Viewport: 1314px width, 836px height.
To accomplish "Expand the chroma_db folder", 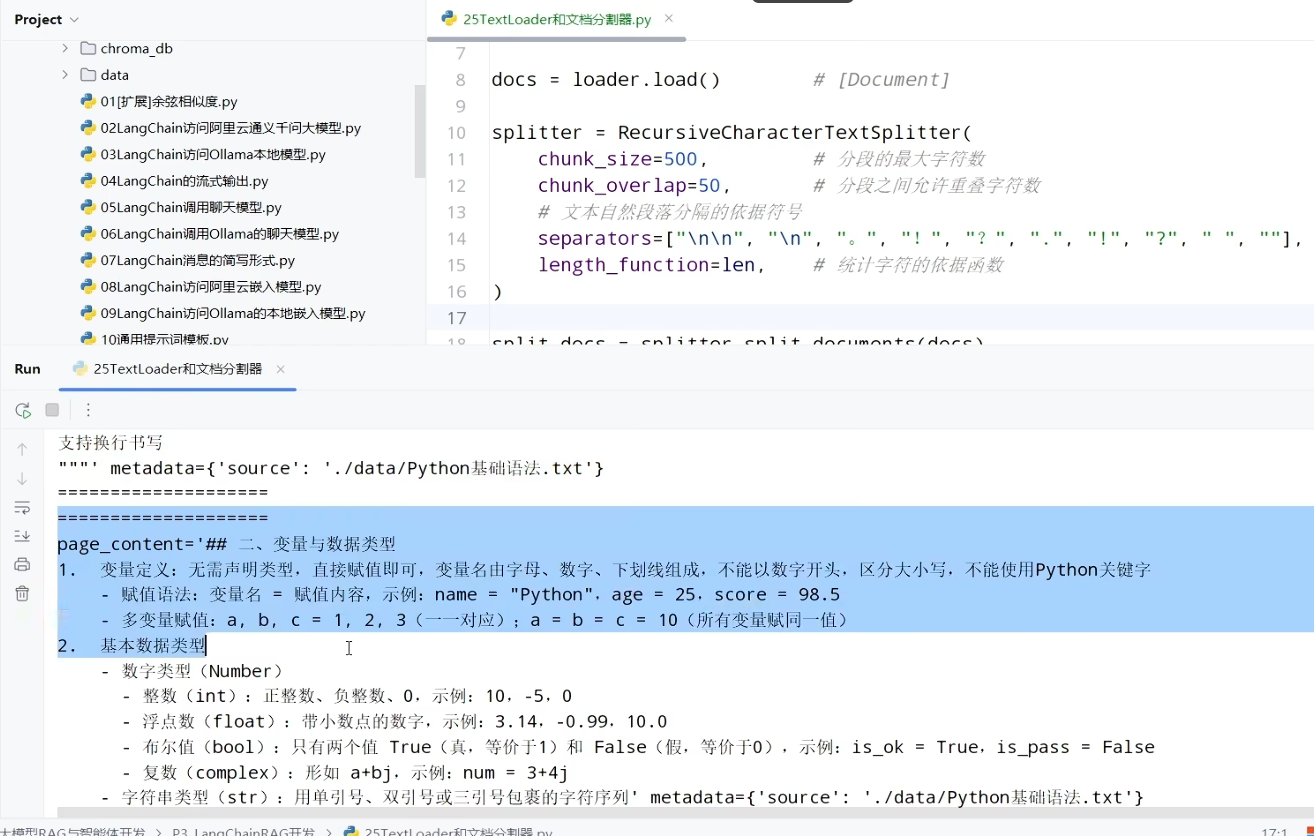I will (65, 48).
